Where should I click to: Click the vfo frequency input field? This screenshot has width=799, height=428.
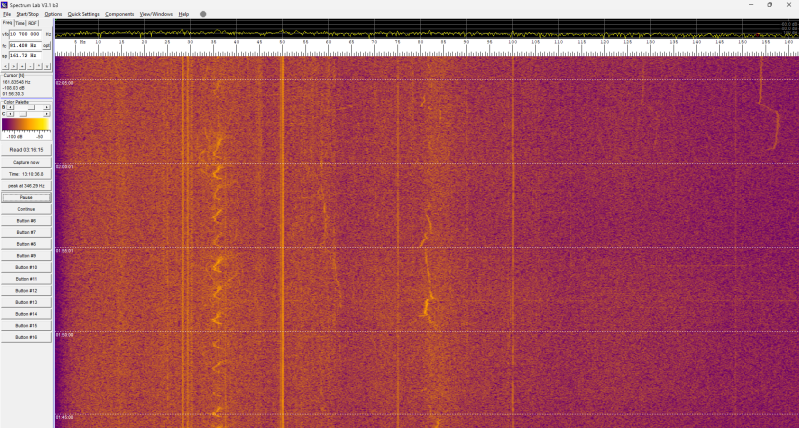27,34
